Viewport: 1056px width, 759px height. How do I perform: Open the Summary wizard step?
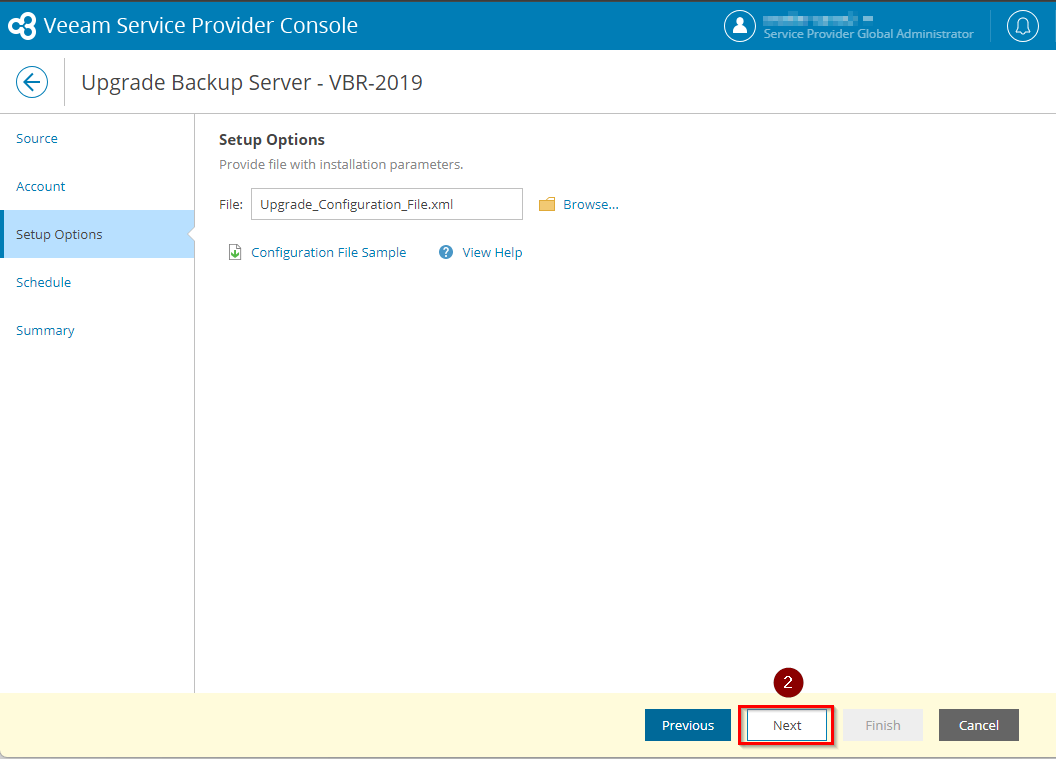(x=45, y=331)
